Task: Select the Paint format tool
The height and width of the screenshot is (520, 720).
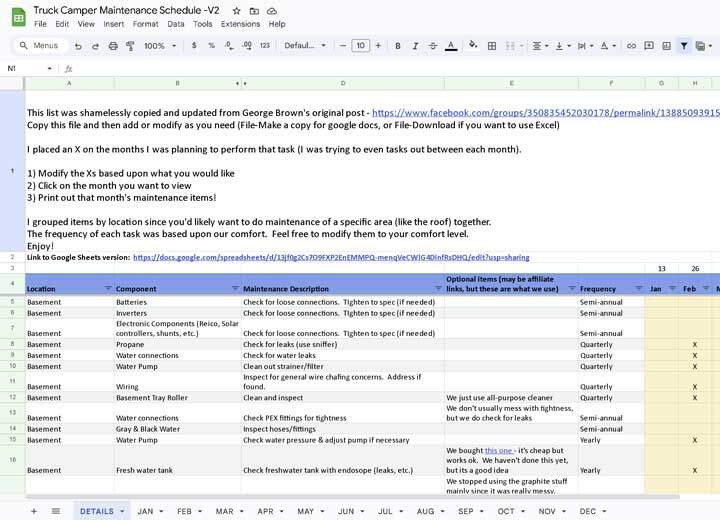Action: [130, 46]
